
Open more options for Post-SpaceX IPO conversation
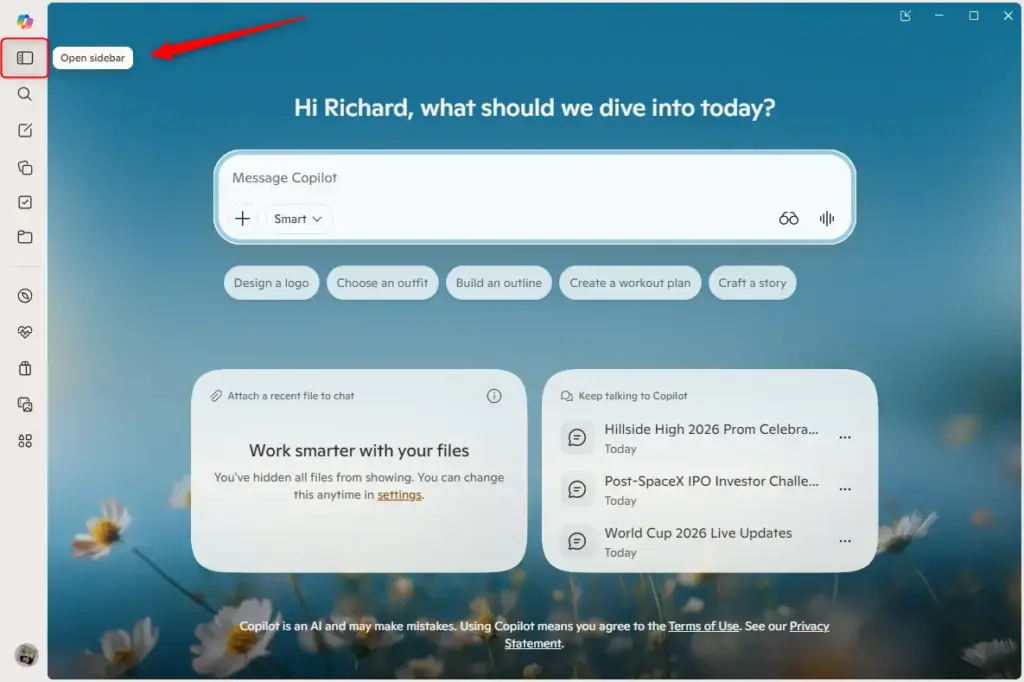pos(844,489)
